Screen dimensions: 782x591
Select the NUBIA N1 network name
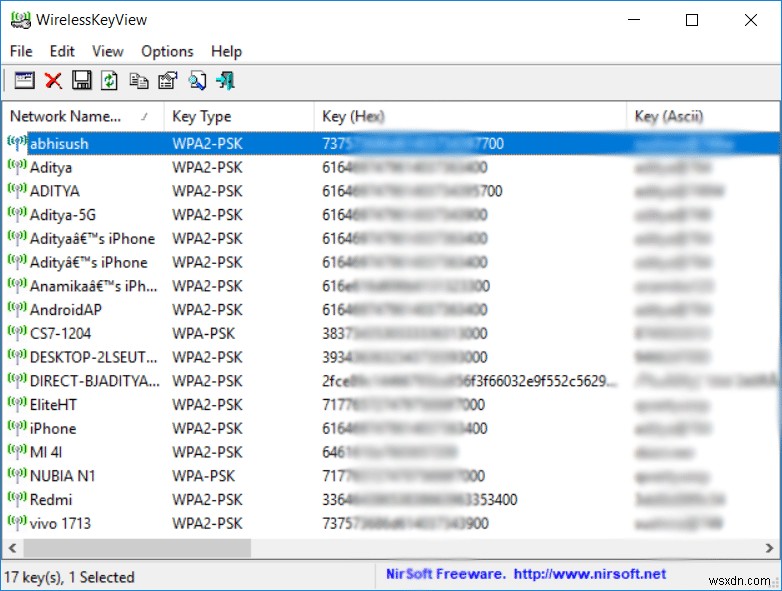[x=62, y=475]
